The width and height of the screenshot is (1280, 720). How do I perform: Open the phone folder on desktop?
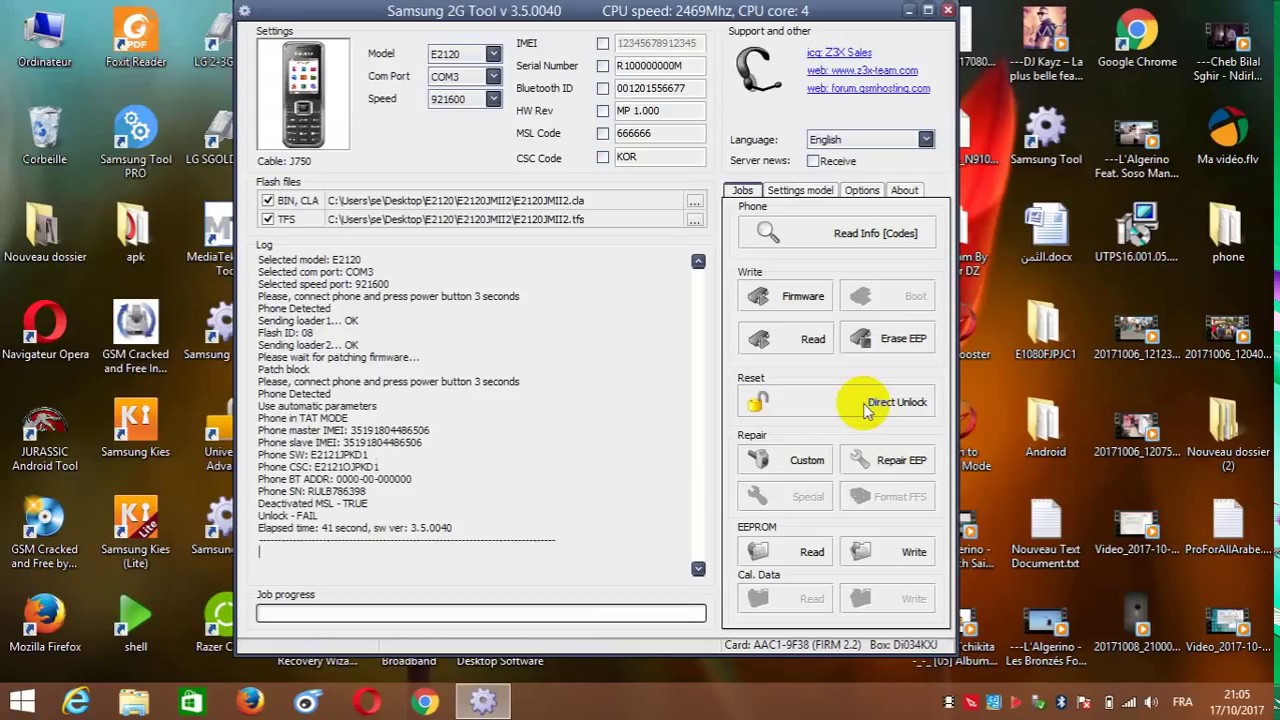(x=1228, y=232)
